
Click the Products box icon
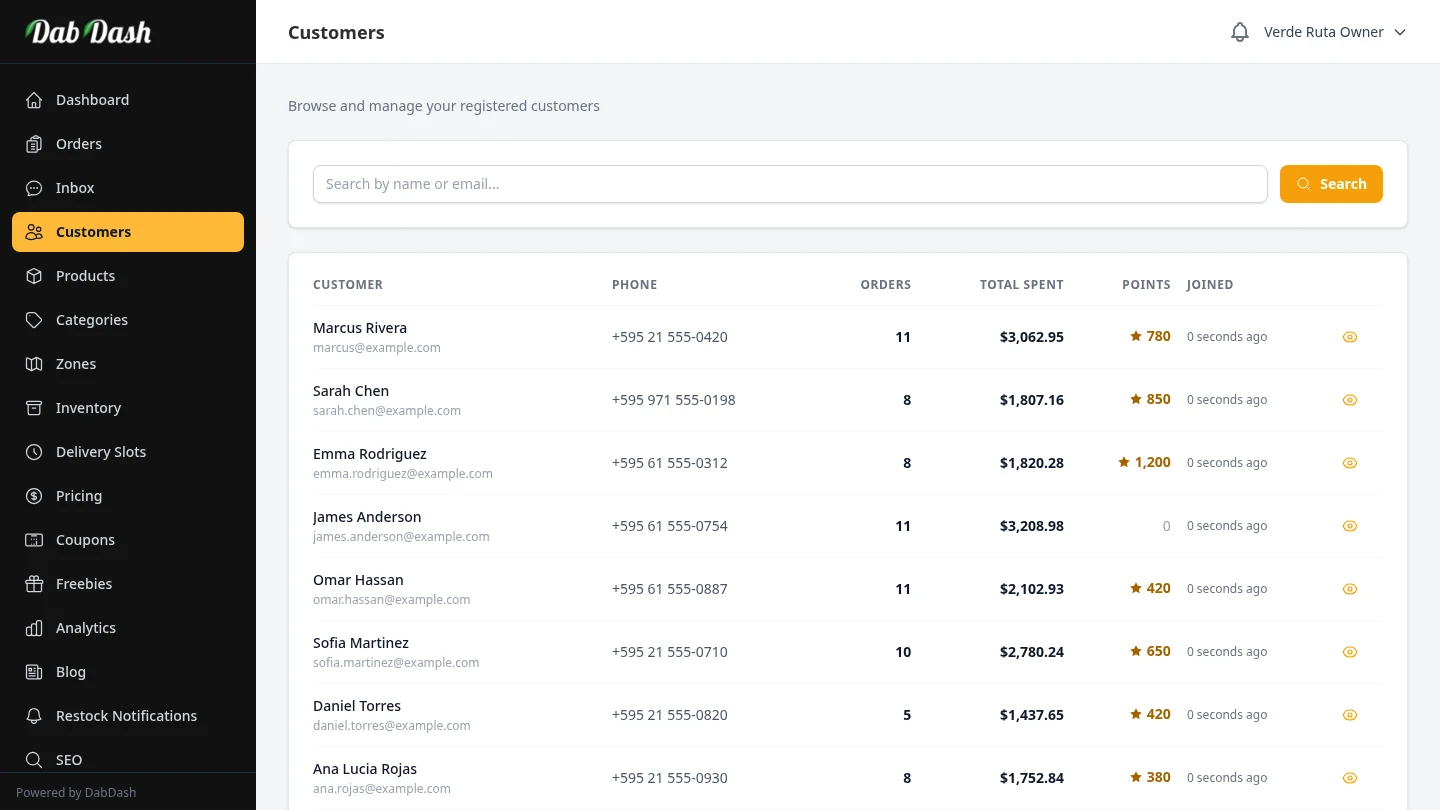point(34,276)
